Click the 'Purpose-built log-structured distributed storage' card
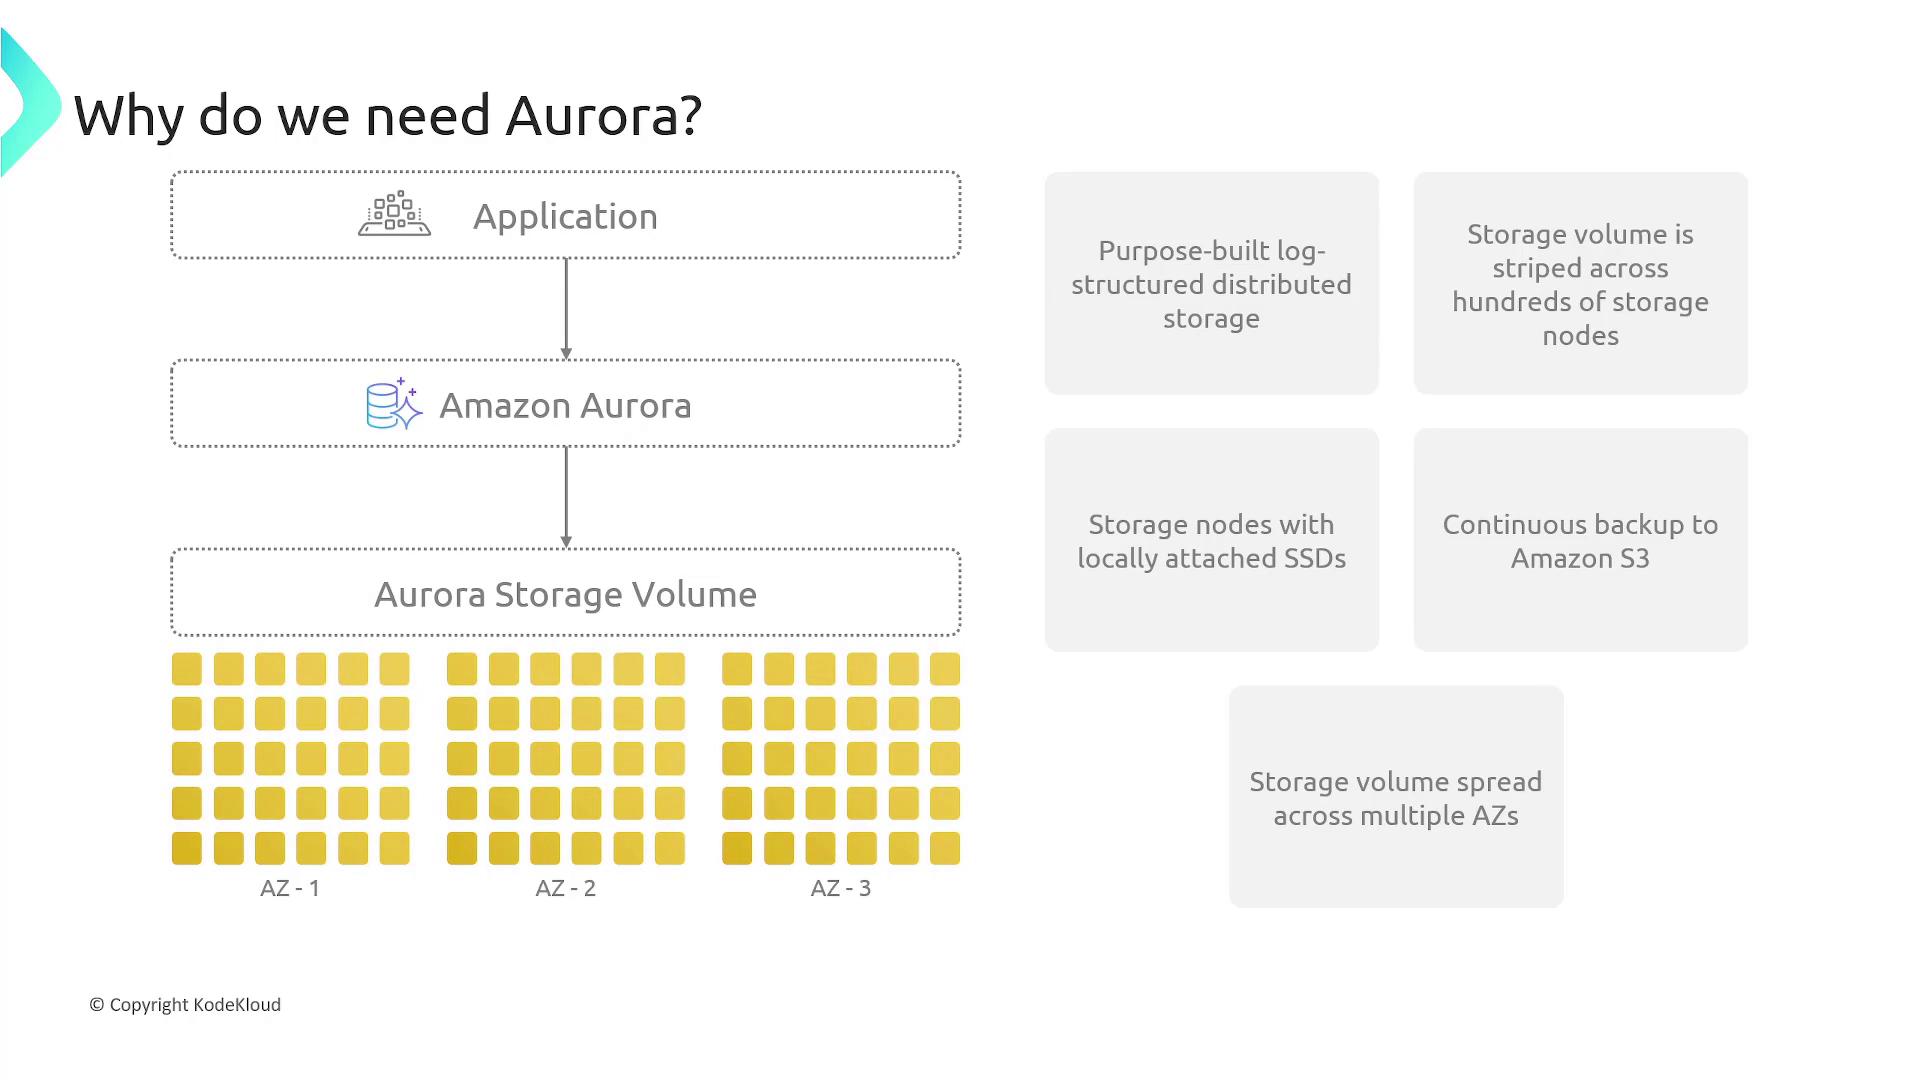 click(1211, 283)
